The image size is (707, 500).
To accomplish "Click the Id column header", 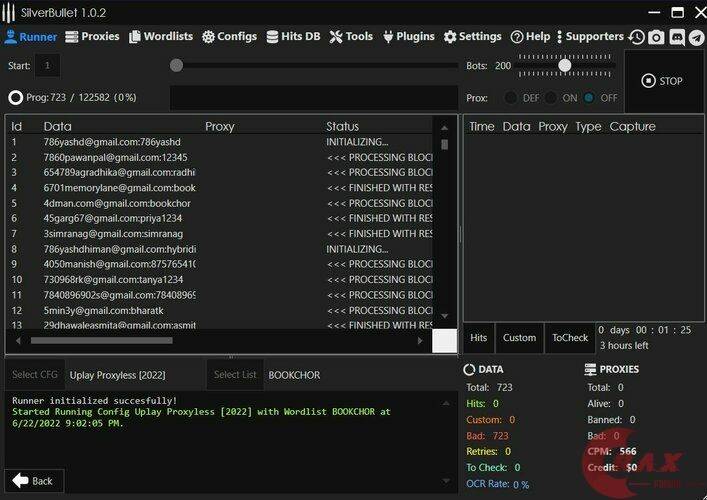I will click(17, 126).
